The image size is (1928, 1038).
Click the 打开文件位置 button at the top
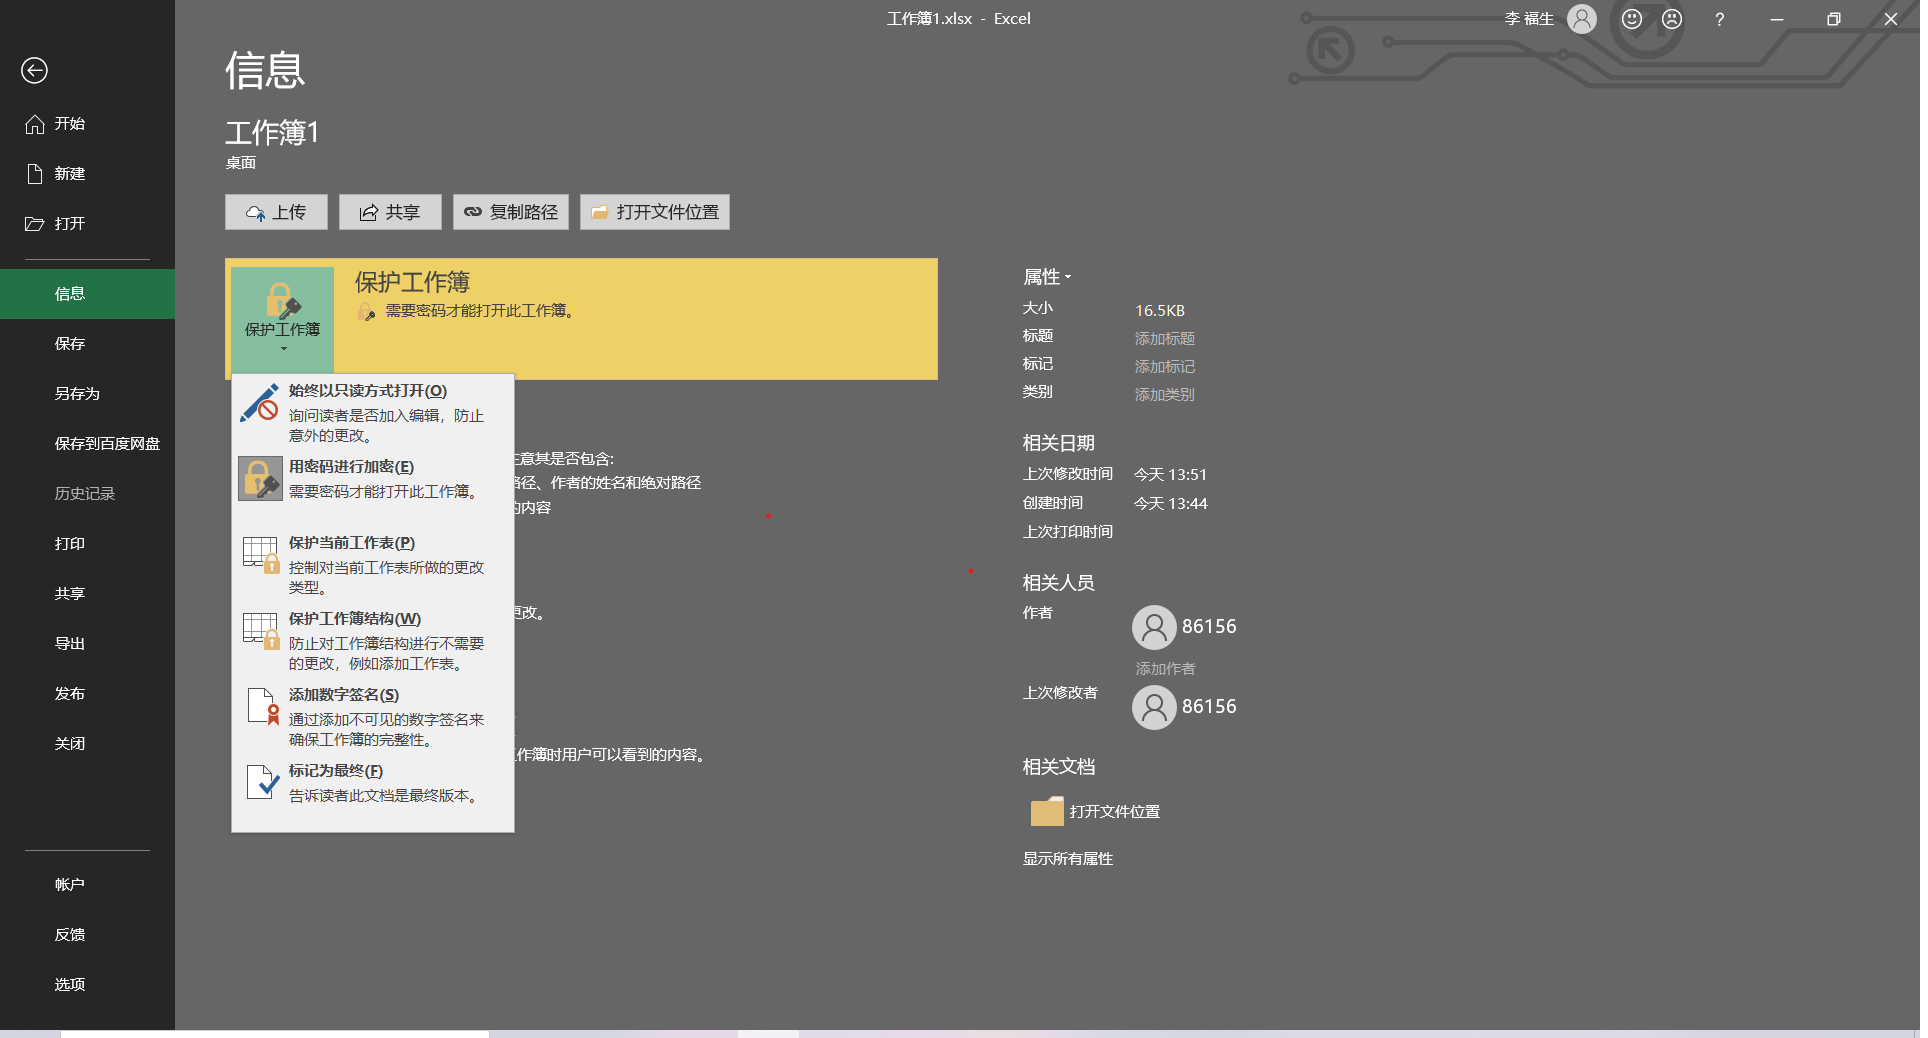[655, 212]
